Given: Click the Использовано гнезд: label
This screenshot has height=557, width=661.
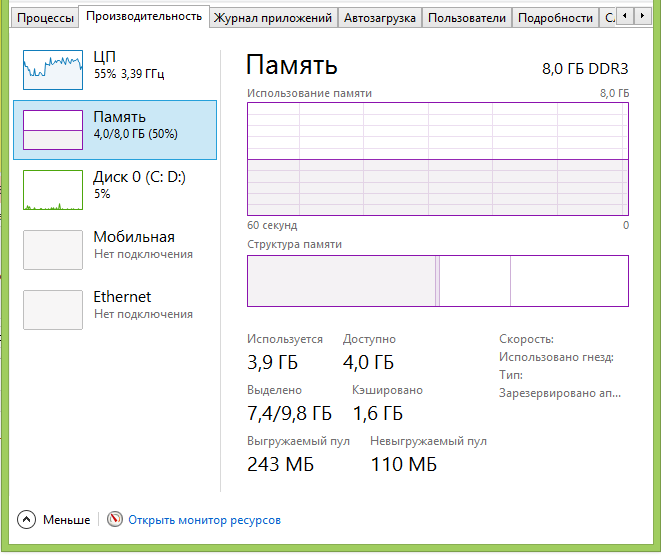Looking at the screenshot, I should (556, 357).
